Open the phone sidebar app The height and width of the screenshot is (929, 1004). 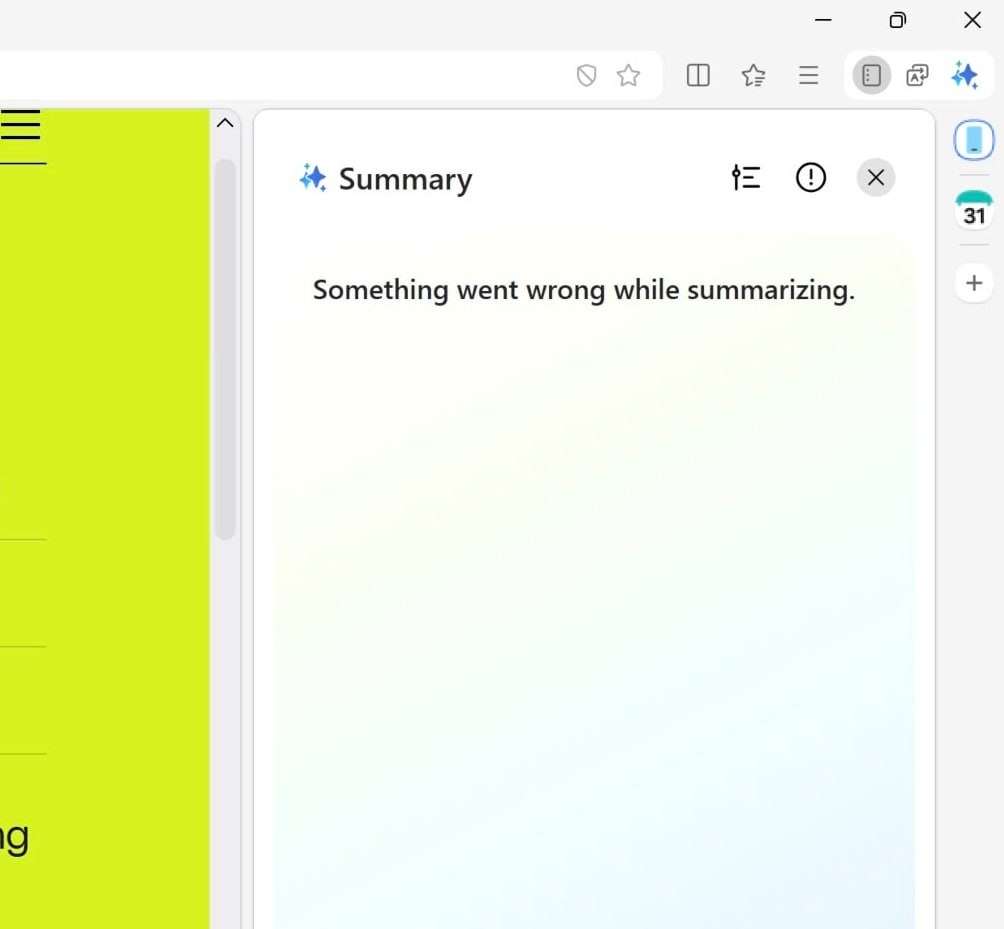(x=974, y=140)
